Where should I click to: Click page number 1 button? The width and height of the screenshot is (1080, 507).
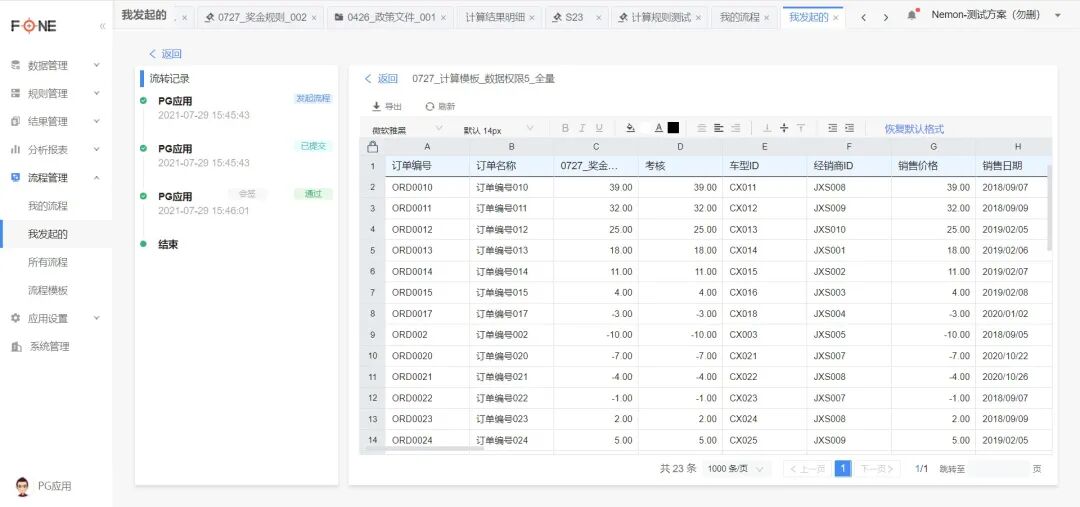(x=842, y=468)
